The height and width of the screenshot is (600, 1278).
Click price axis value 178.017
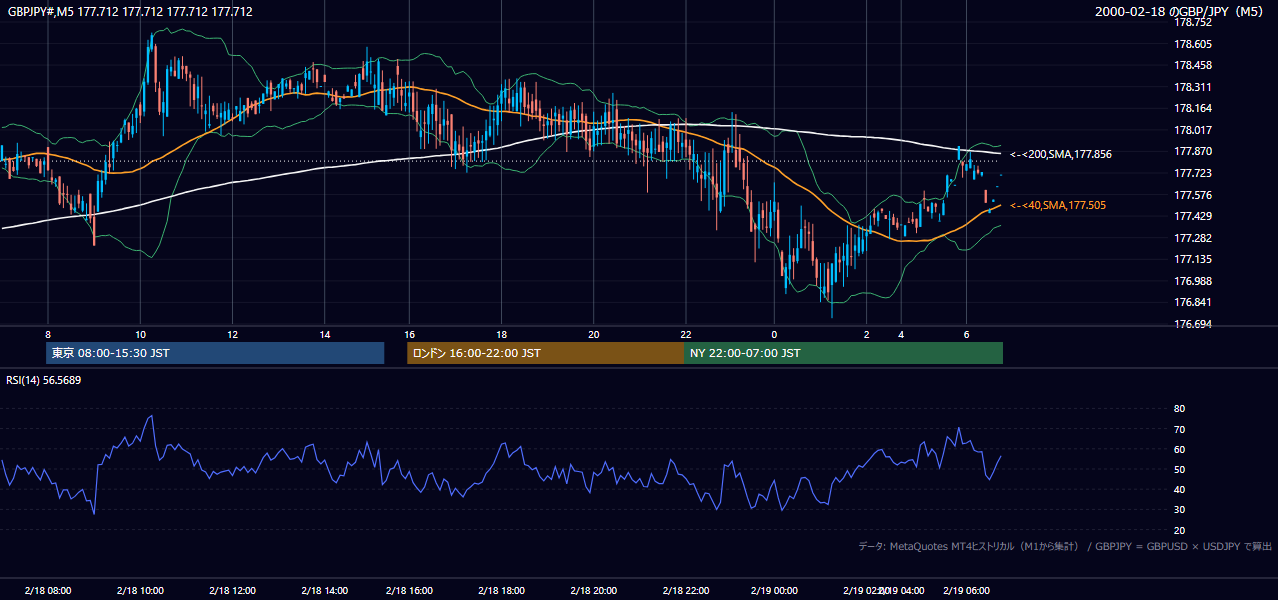click(x=1193, y=130)
